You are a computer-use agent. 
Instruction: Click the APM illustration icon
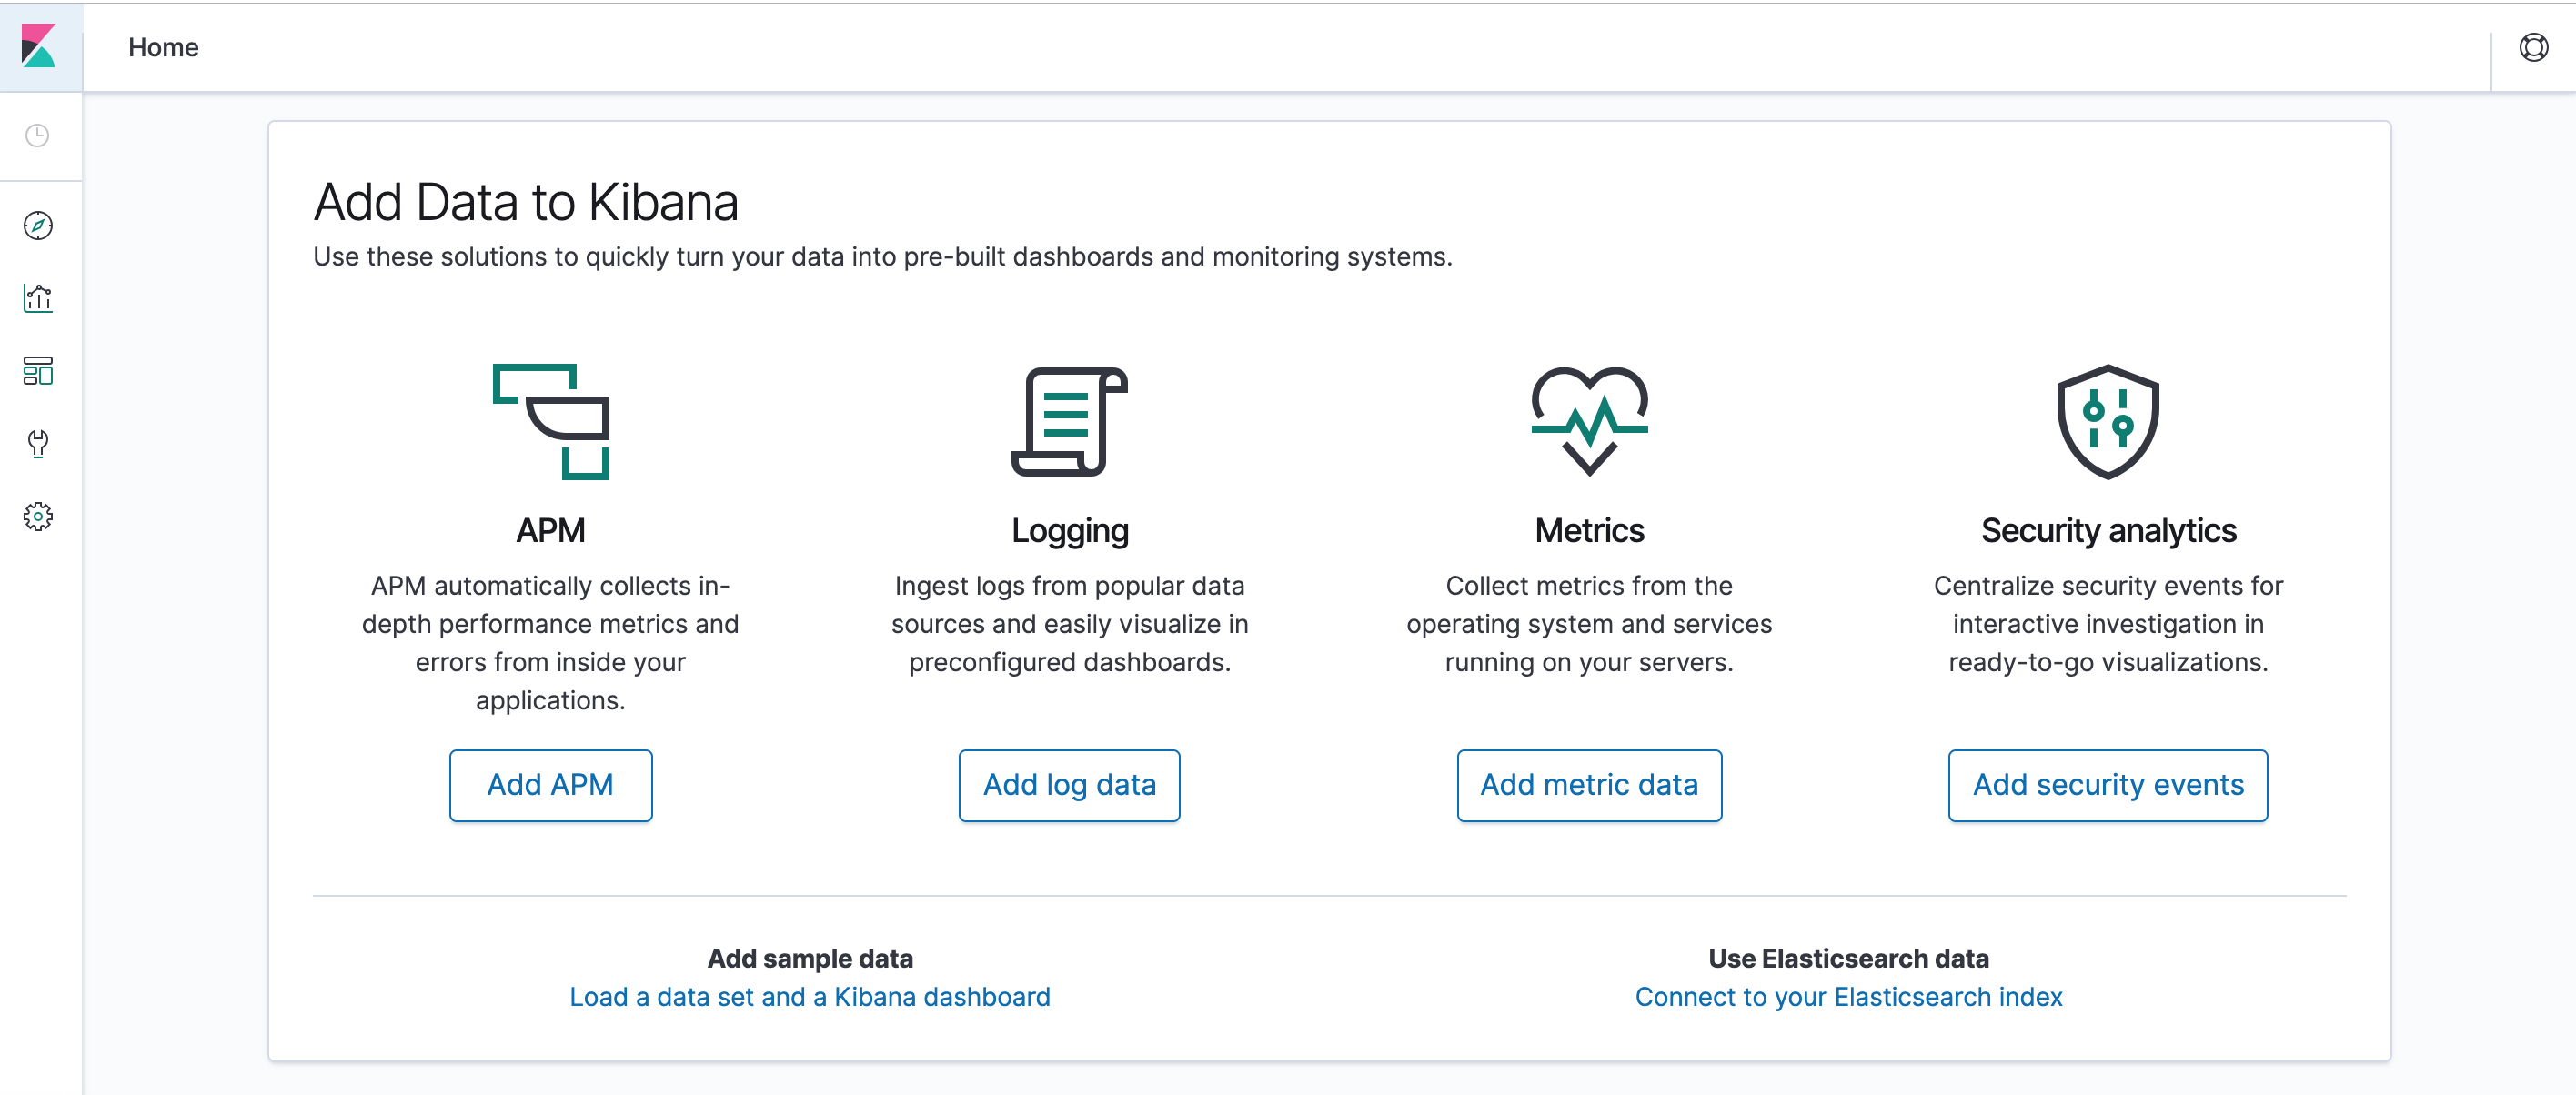pyautogui.click(x=550, y=421)
